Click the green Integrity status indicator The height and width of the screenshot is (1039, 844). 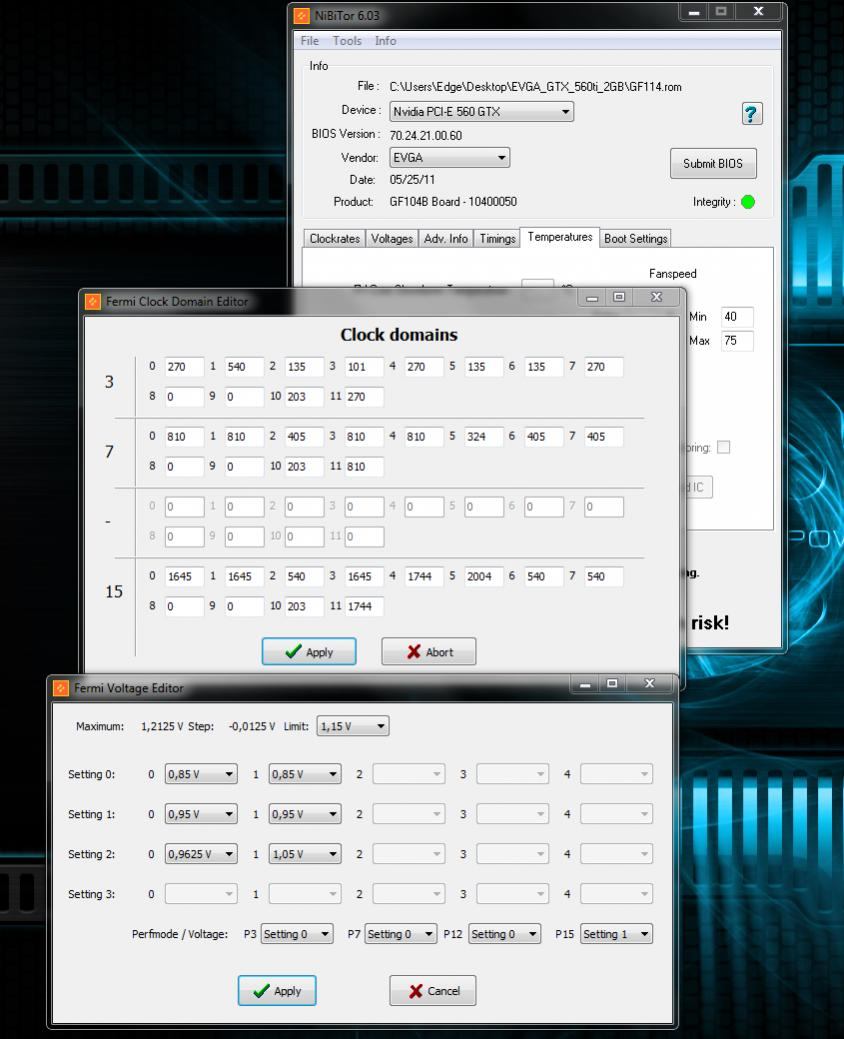748,202
